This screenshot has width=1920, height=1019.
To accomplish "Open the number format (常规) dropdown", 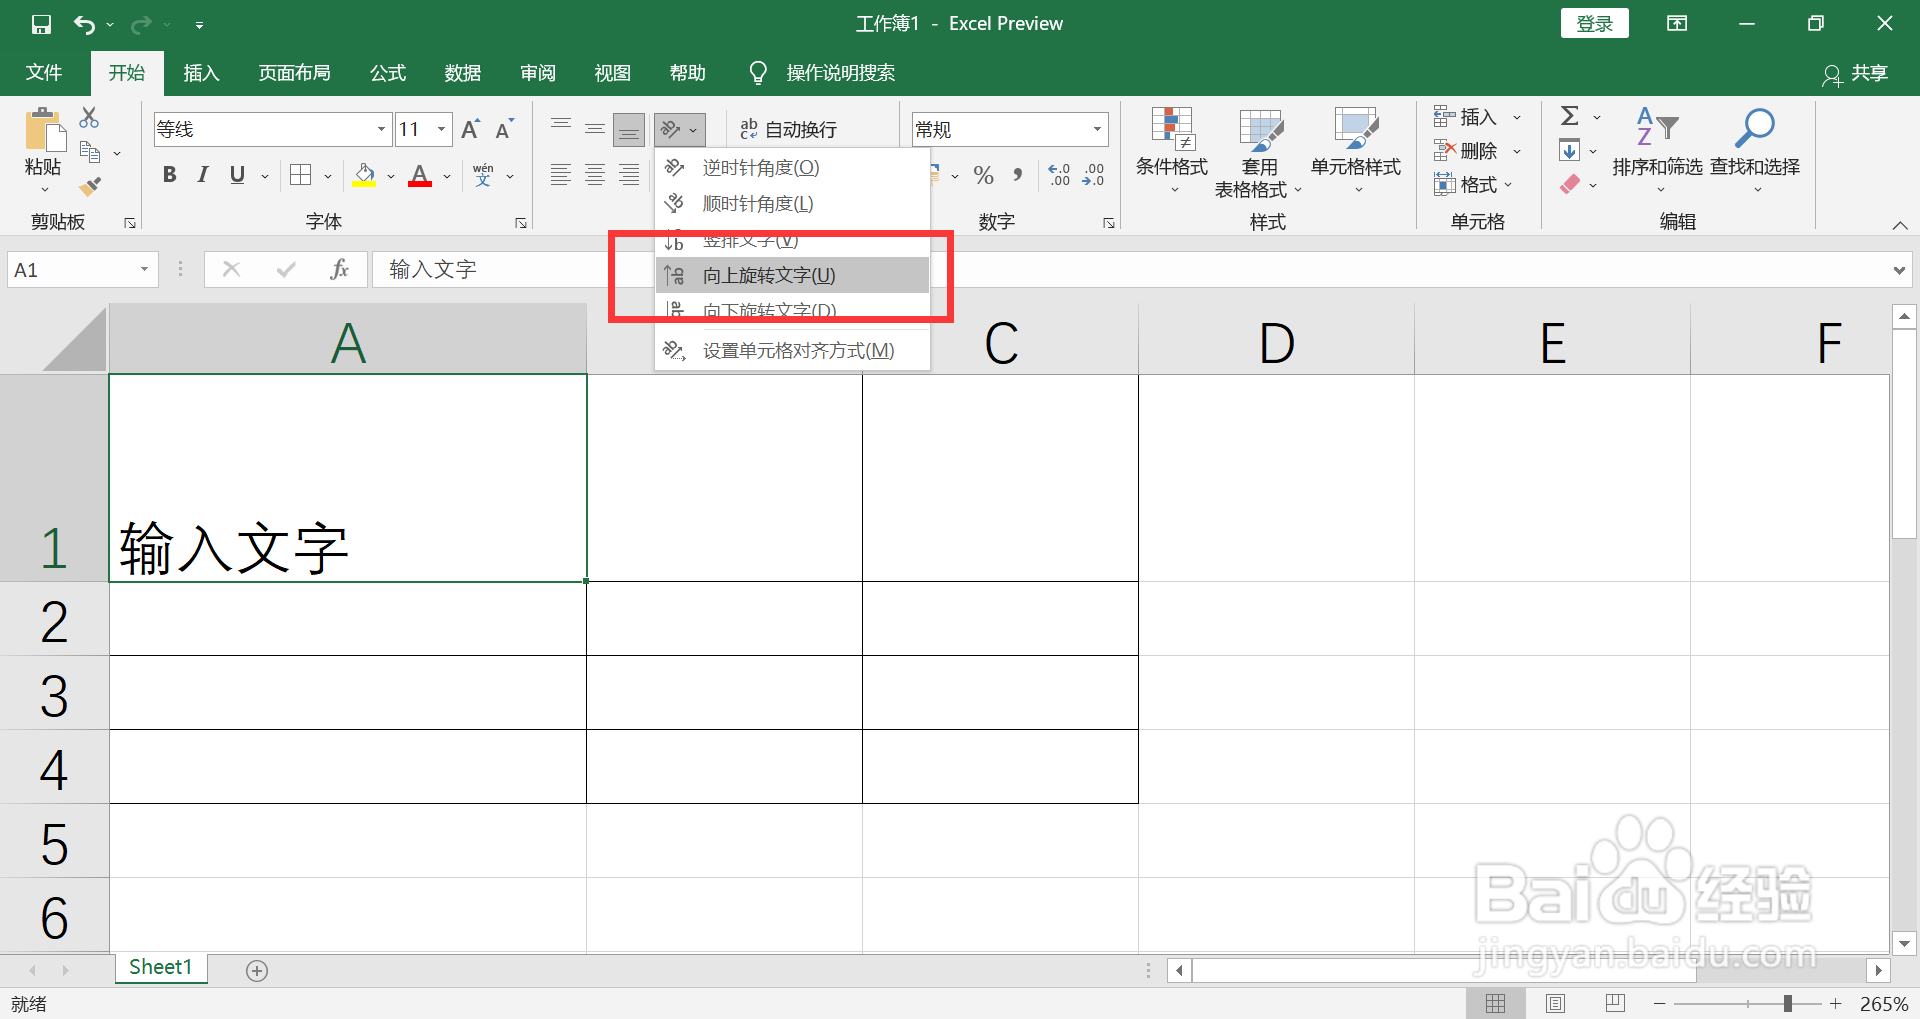I will click(1097, 129).
